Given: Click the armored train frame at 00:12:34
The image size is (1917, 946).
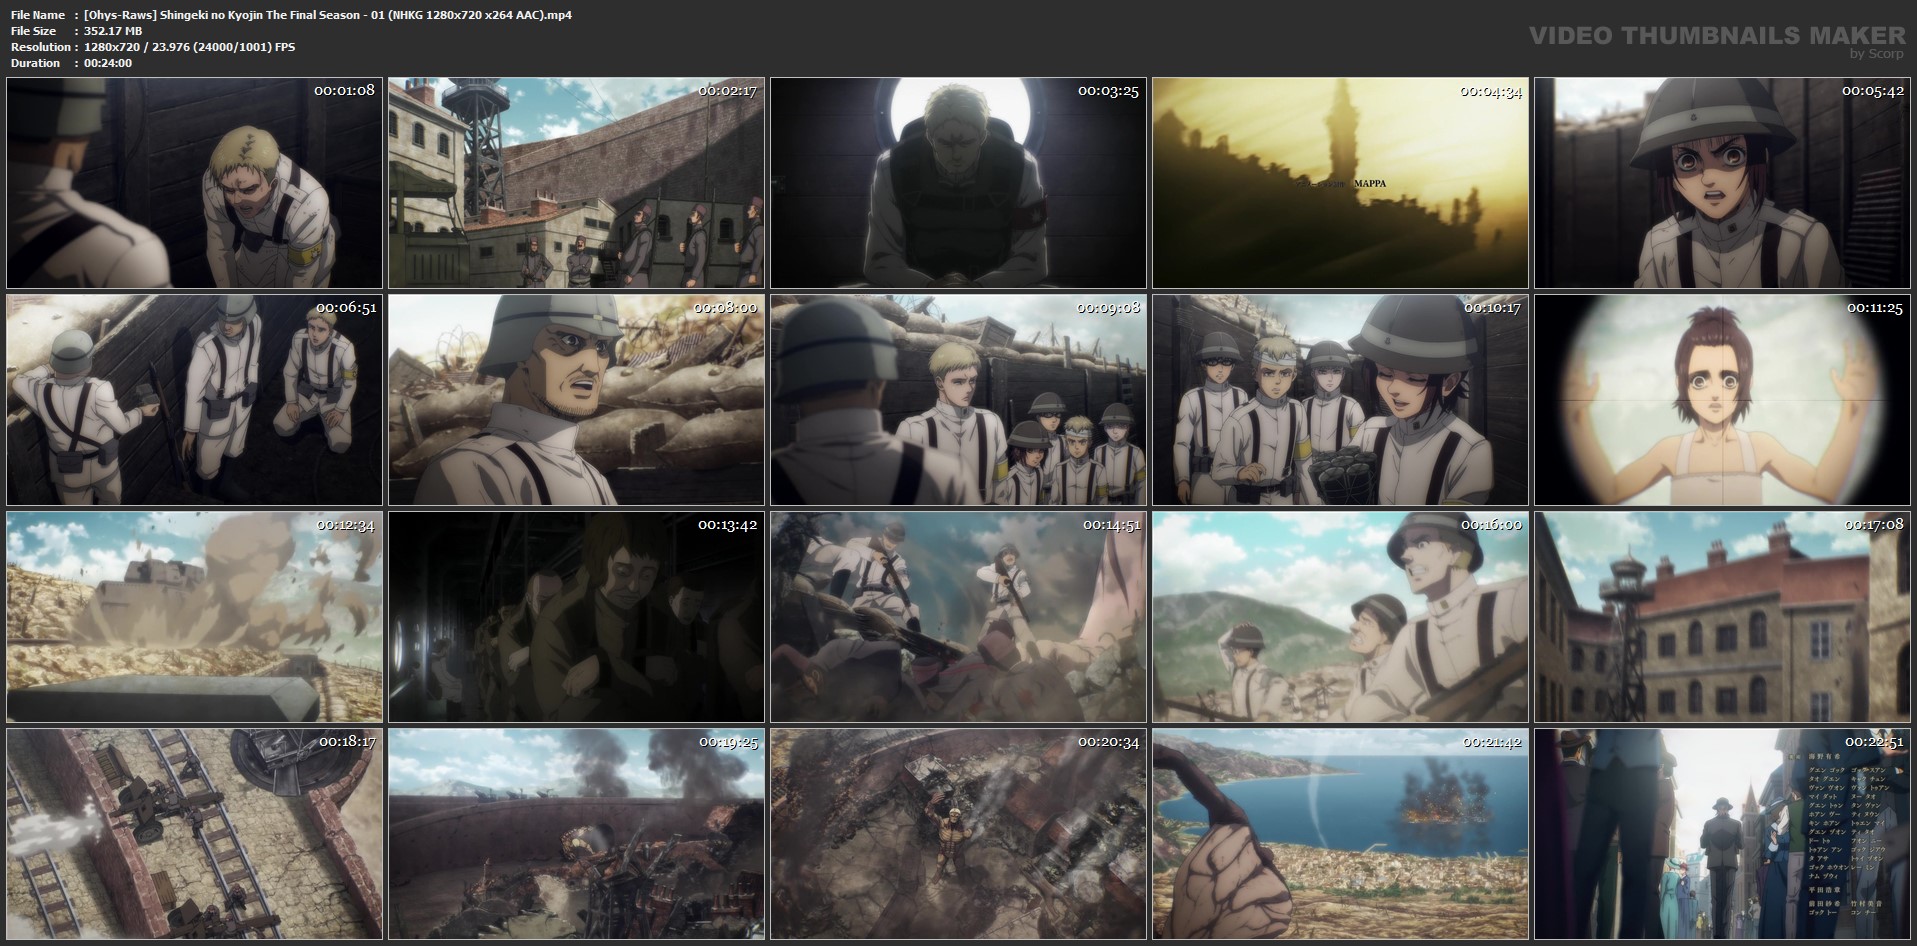Looking at the screenshot, I should [194, 617].
